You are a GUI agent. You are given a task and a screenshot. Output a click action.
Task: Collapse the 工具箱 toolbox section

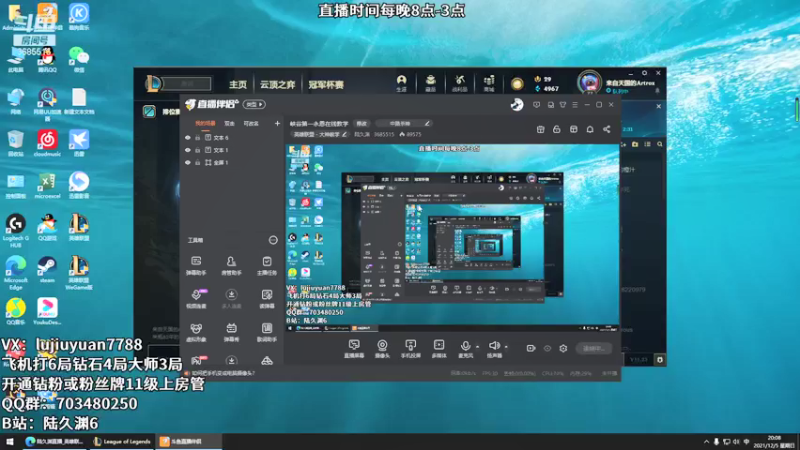point(273,240)
